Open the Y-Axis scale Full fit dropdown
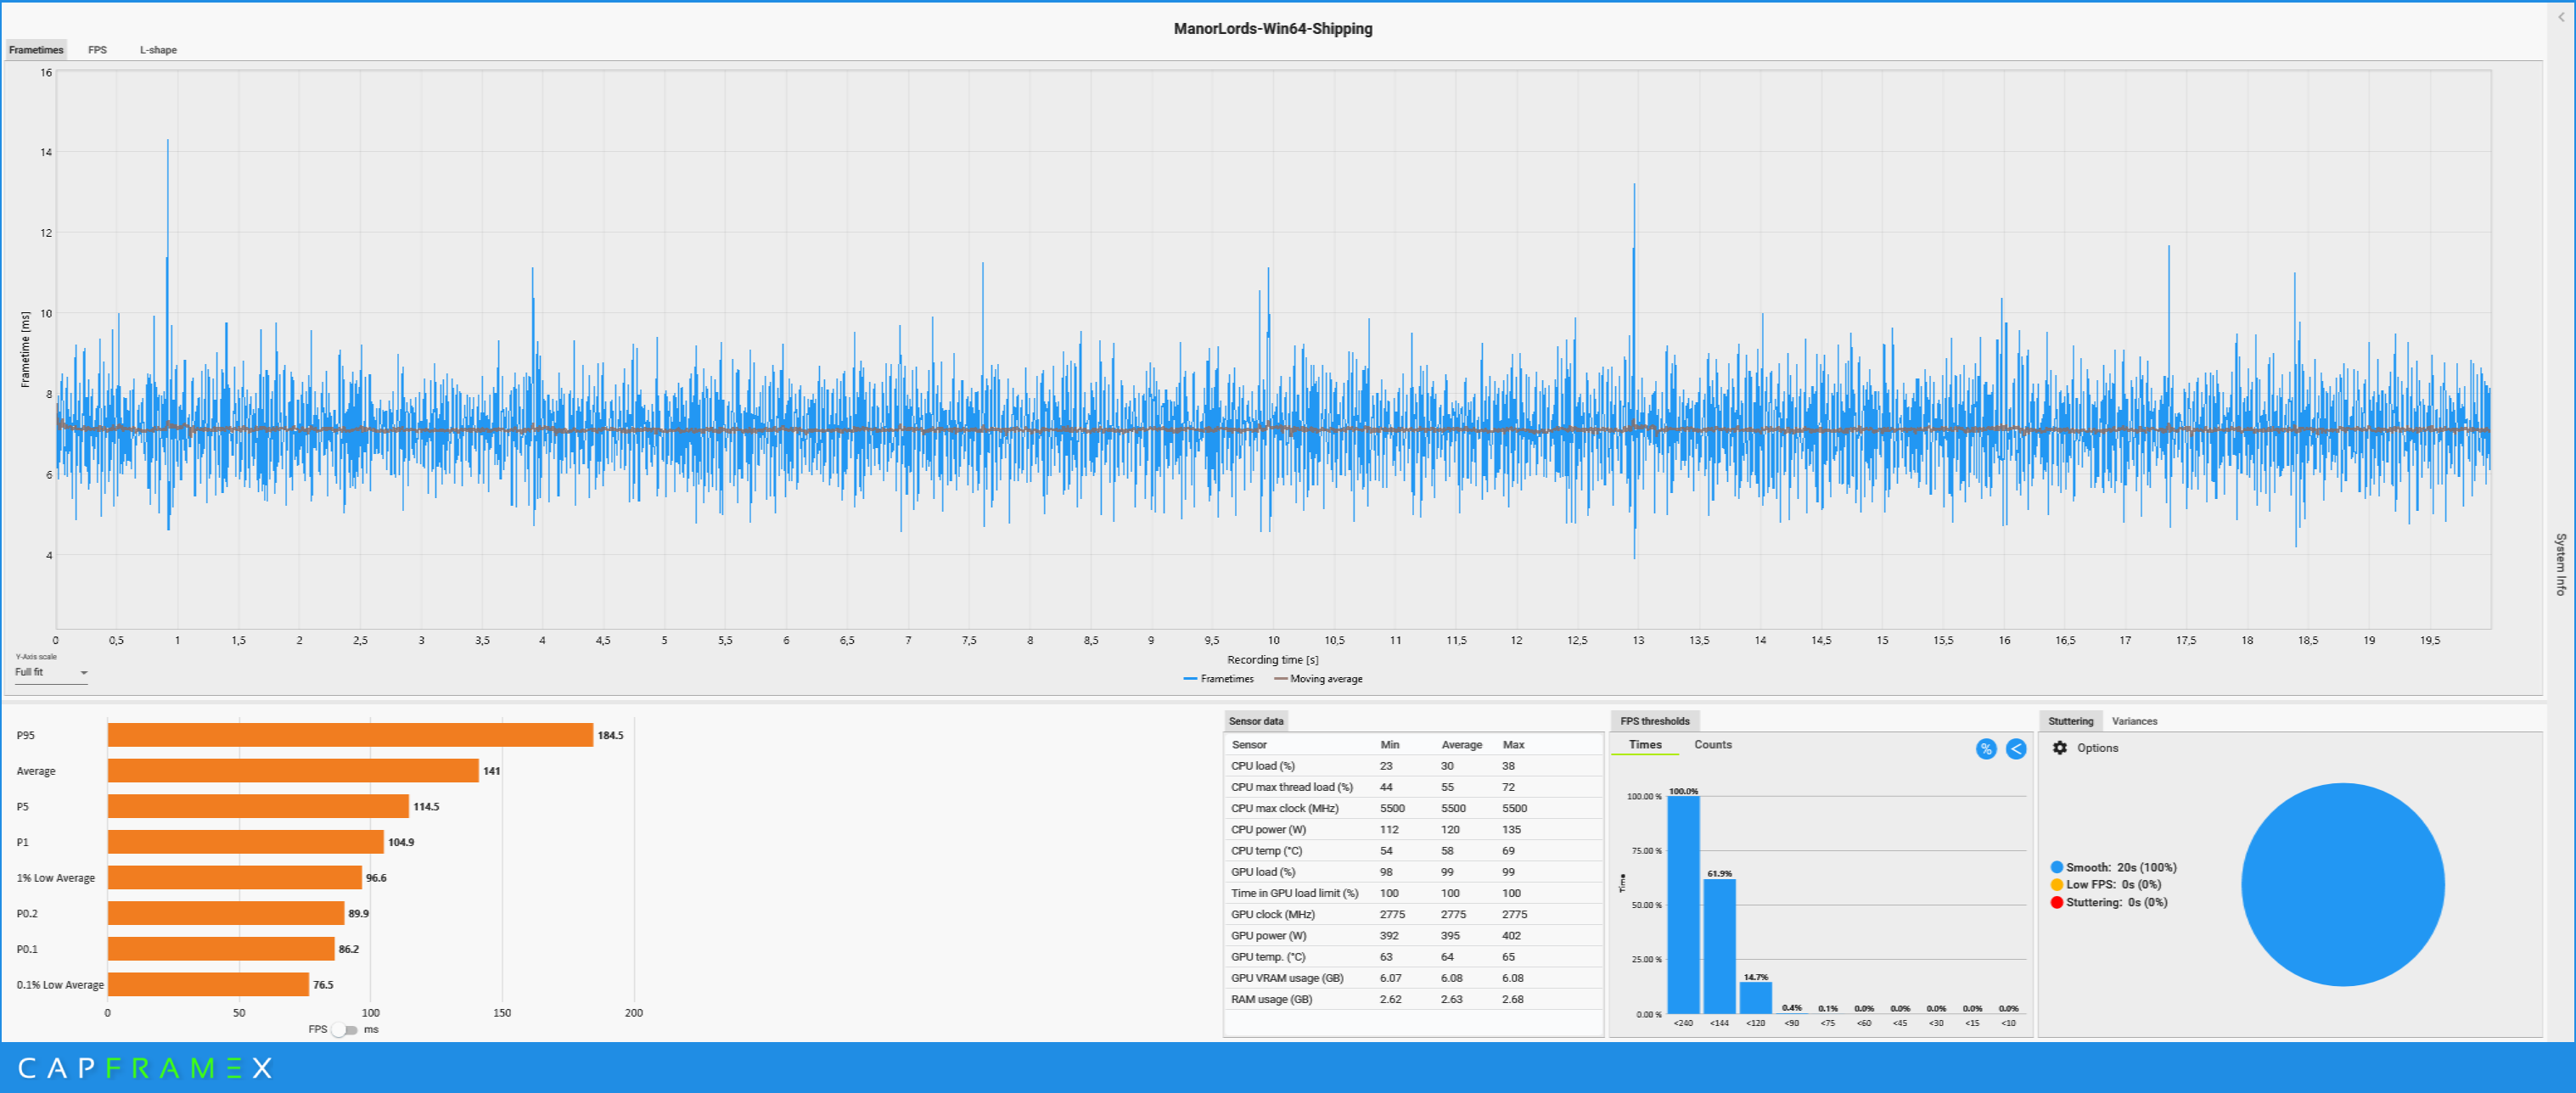 click(51, 673)
